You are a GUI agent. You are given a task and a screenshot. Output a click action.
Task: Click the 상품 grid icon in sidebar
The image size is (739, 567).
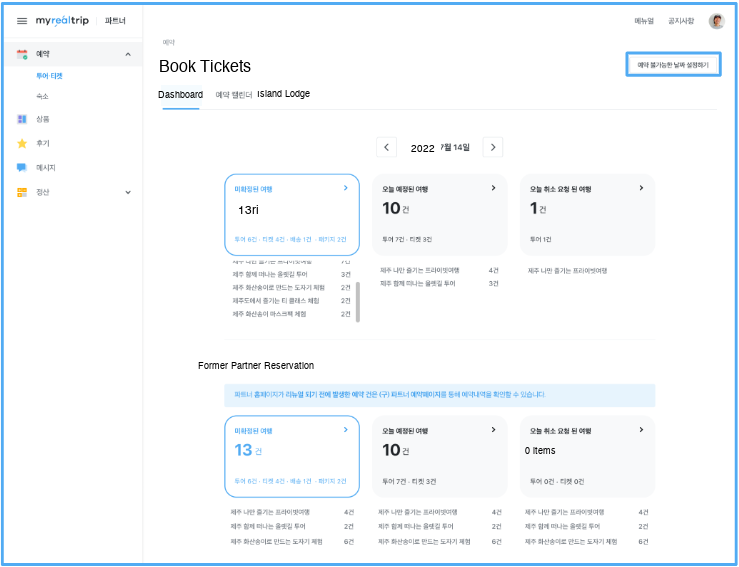pyautogui.click(x=22, y=119)
